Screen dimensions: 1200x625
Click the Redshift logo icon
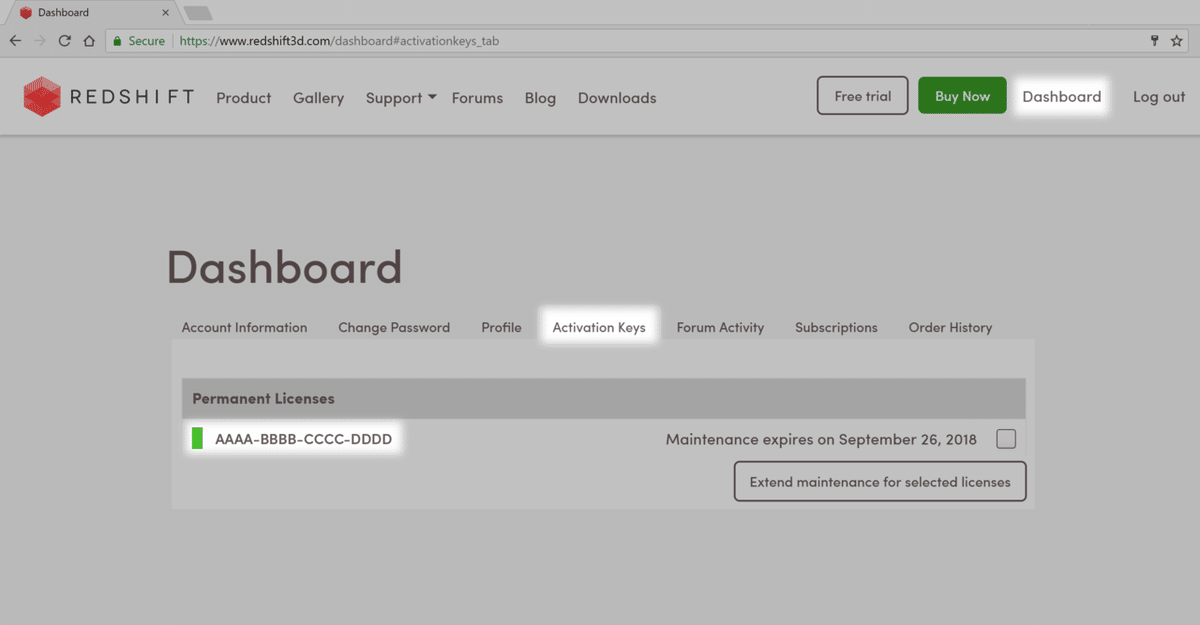pyautogui.click(x=42, y=97)
